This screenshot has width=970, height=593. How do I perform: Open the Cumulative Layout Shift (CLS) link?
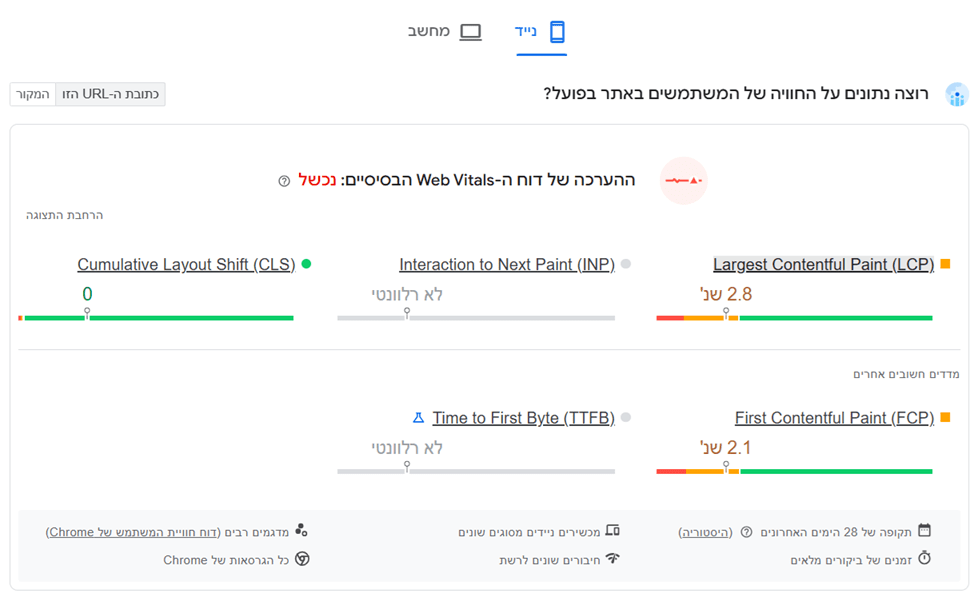click(x=186, y=265)
